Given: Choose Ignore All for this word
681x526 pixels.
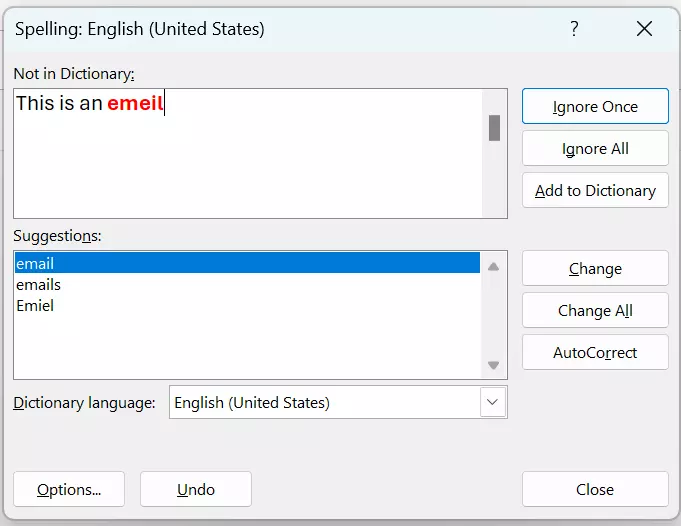Looking at the screenshot, I should coord(595,149).
